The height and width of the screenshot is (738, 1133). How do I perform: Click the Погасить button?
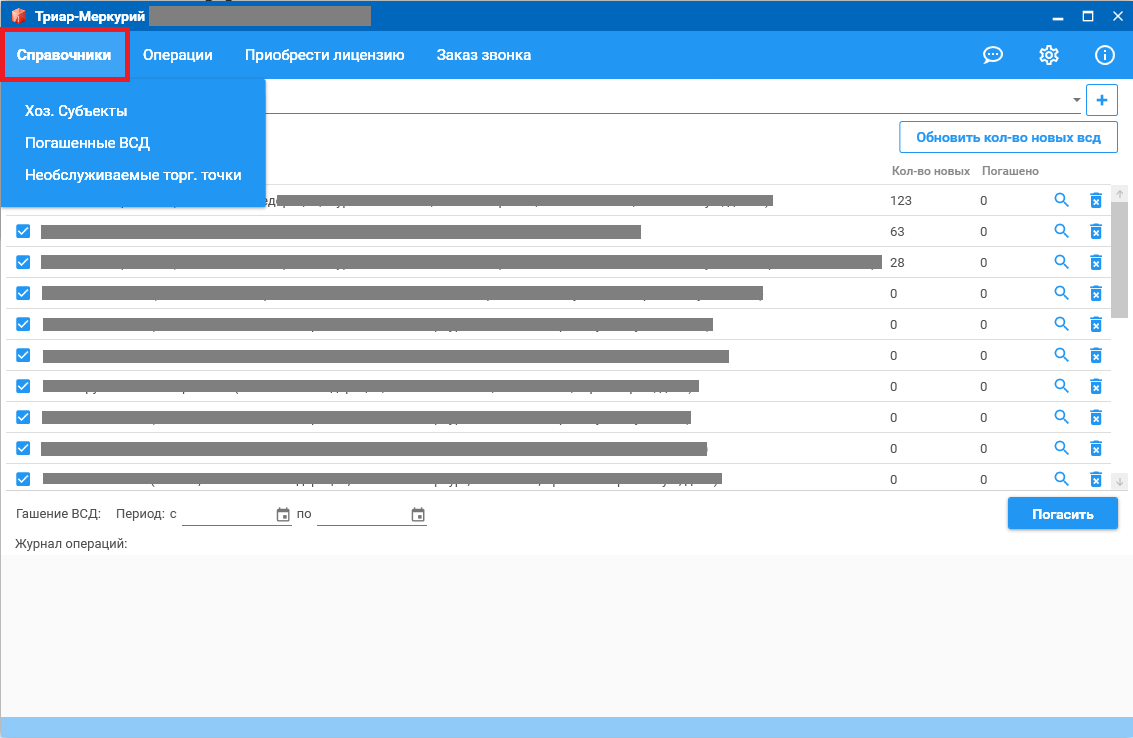pyautogui.click(x=1062, y=514)
